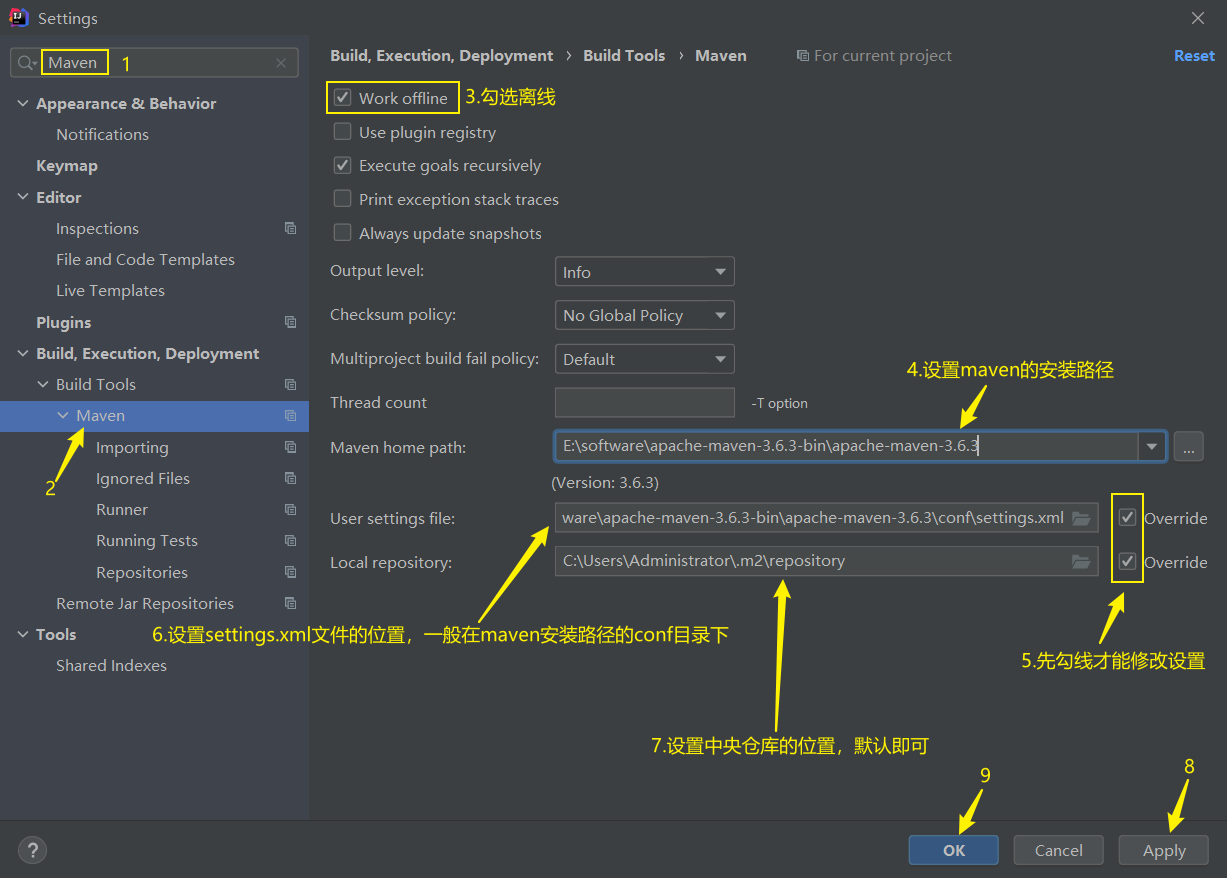Image resolution: width=1227 pixels, height=878 pixels.
Task: Expand the Maven home path dropdown arrow
Action: pos(1152,447)
